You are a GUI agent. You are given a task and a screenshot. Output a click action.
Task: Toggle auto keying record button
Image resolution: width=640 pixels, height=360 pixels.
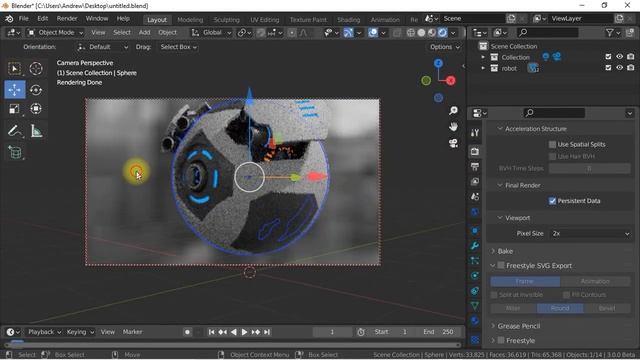(187, 332)
